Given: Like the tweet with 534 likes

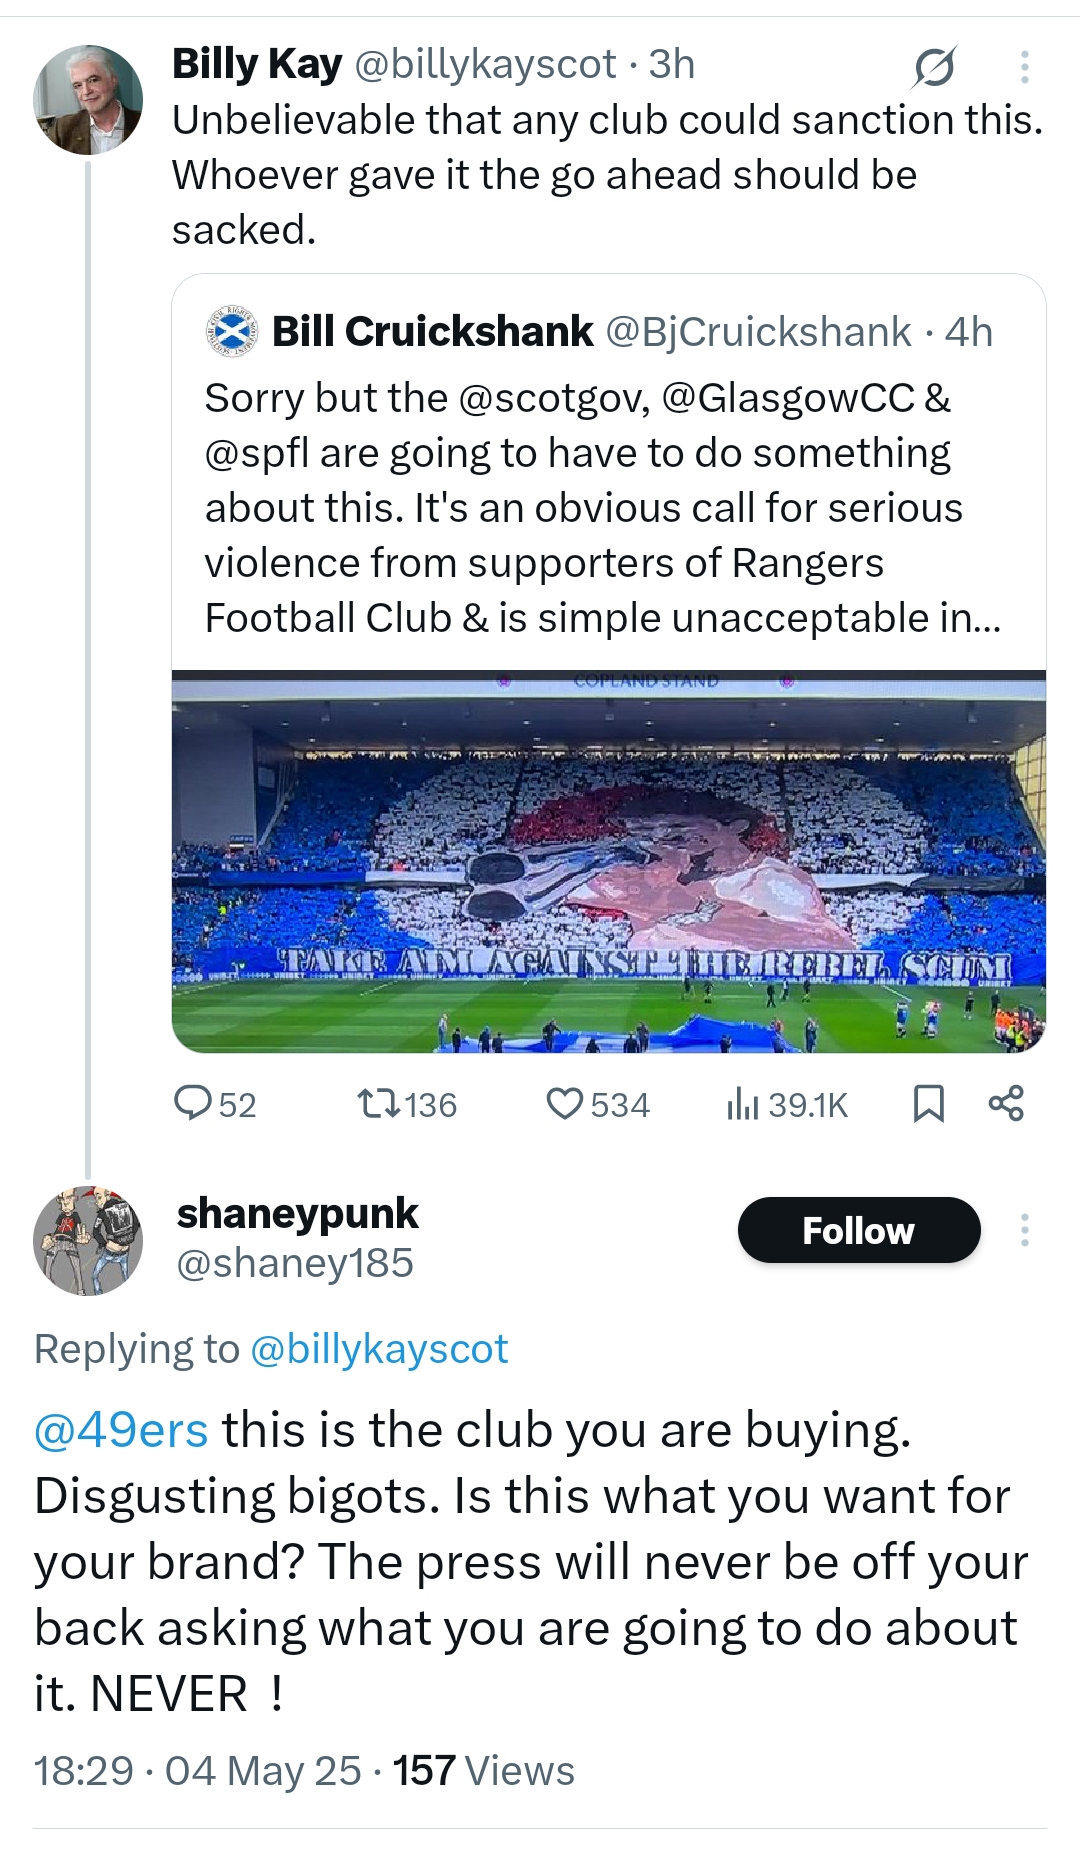Looking at the screenshot, I should click(x=598, y=1104).
